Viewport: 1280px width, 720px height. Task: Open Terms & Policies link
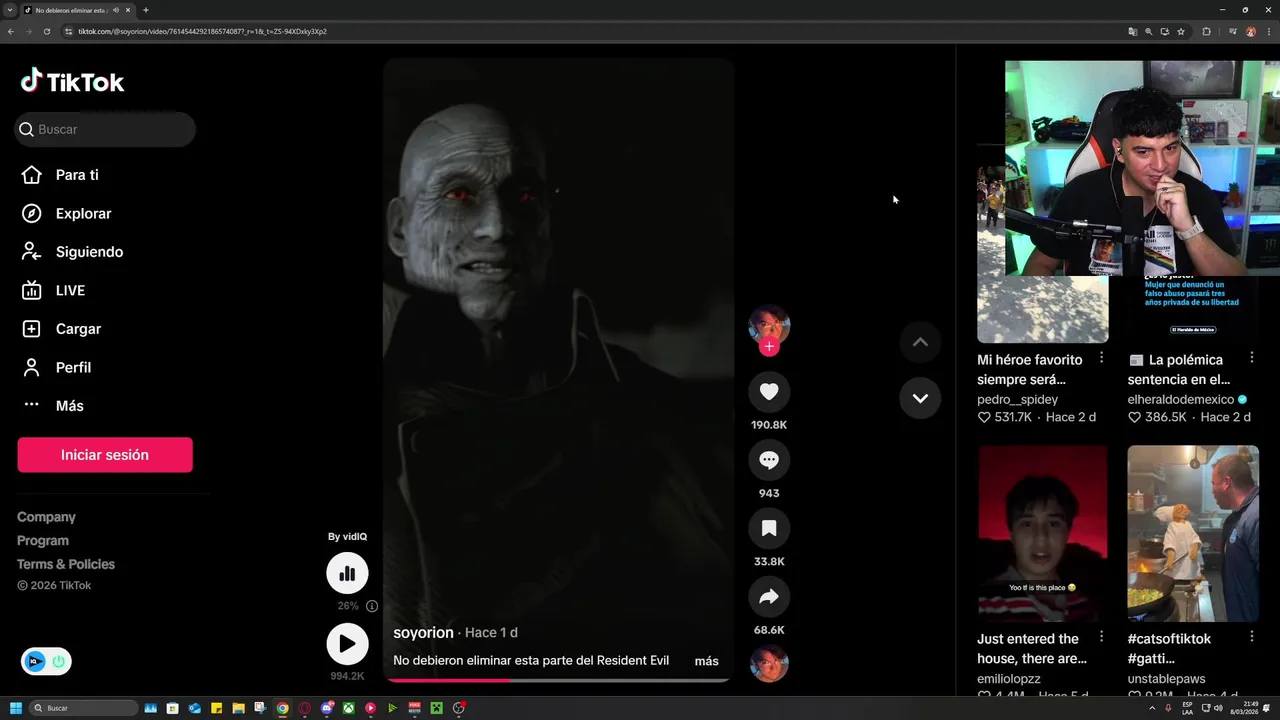(x=66, y=564)
